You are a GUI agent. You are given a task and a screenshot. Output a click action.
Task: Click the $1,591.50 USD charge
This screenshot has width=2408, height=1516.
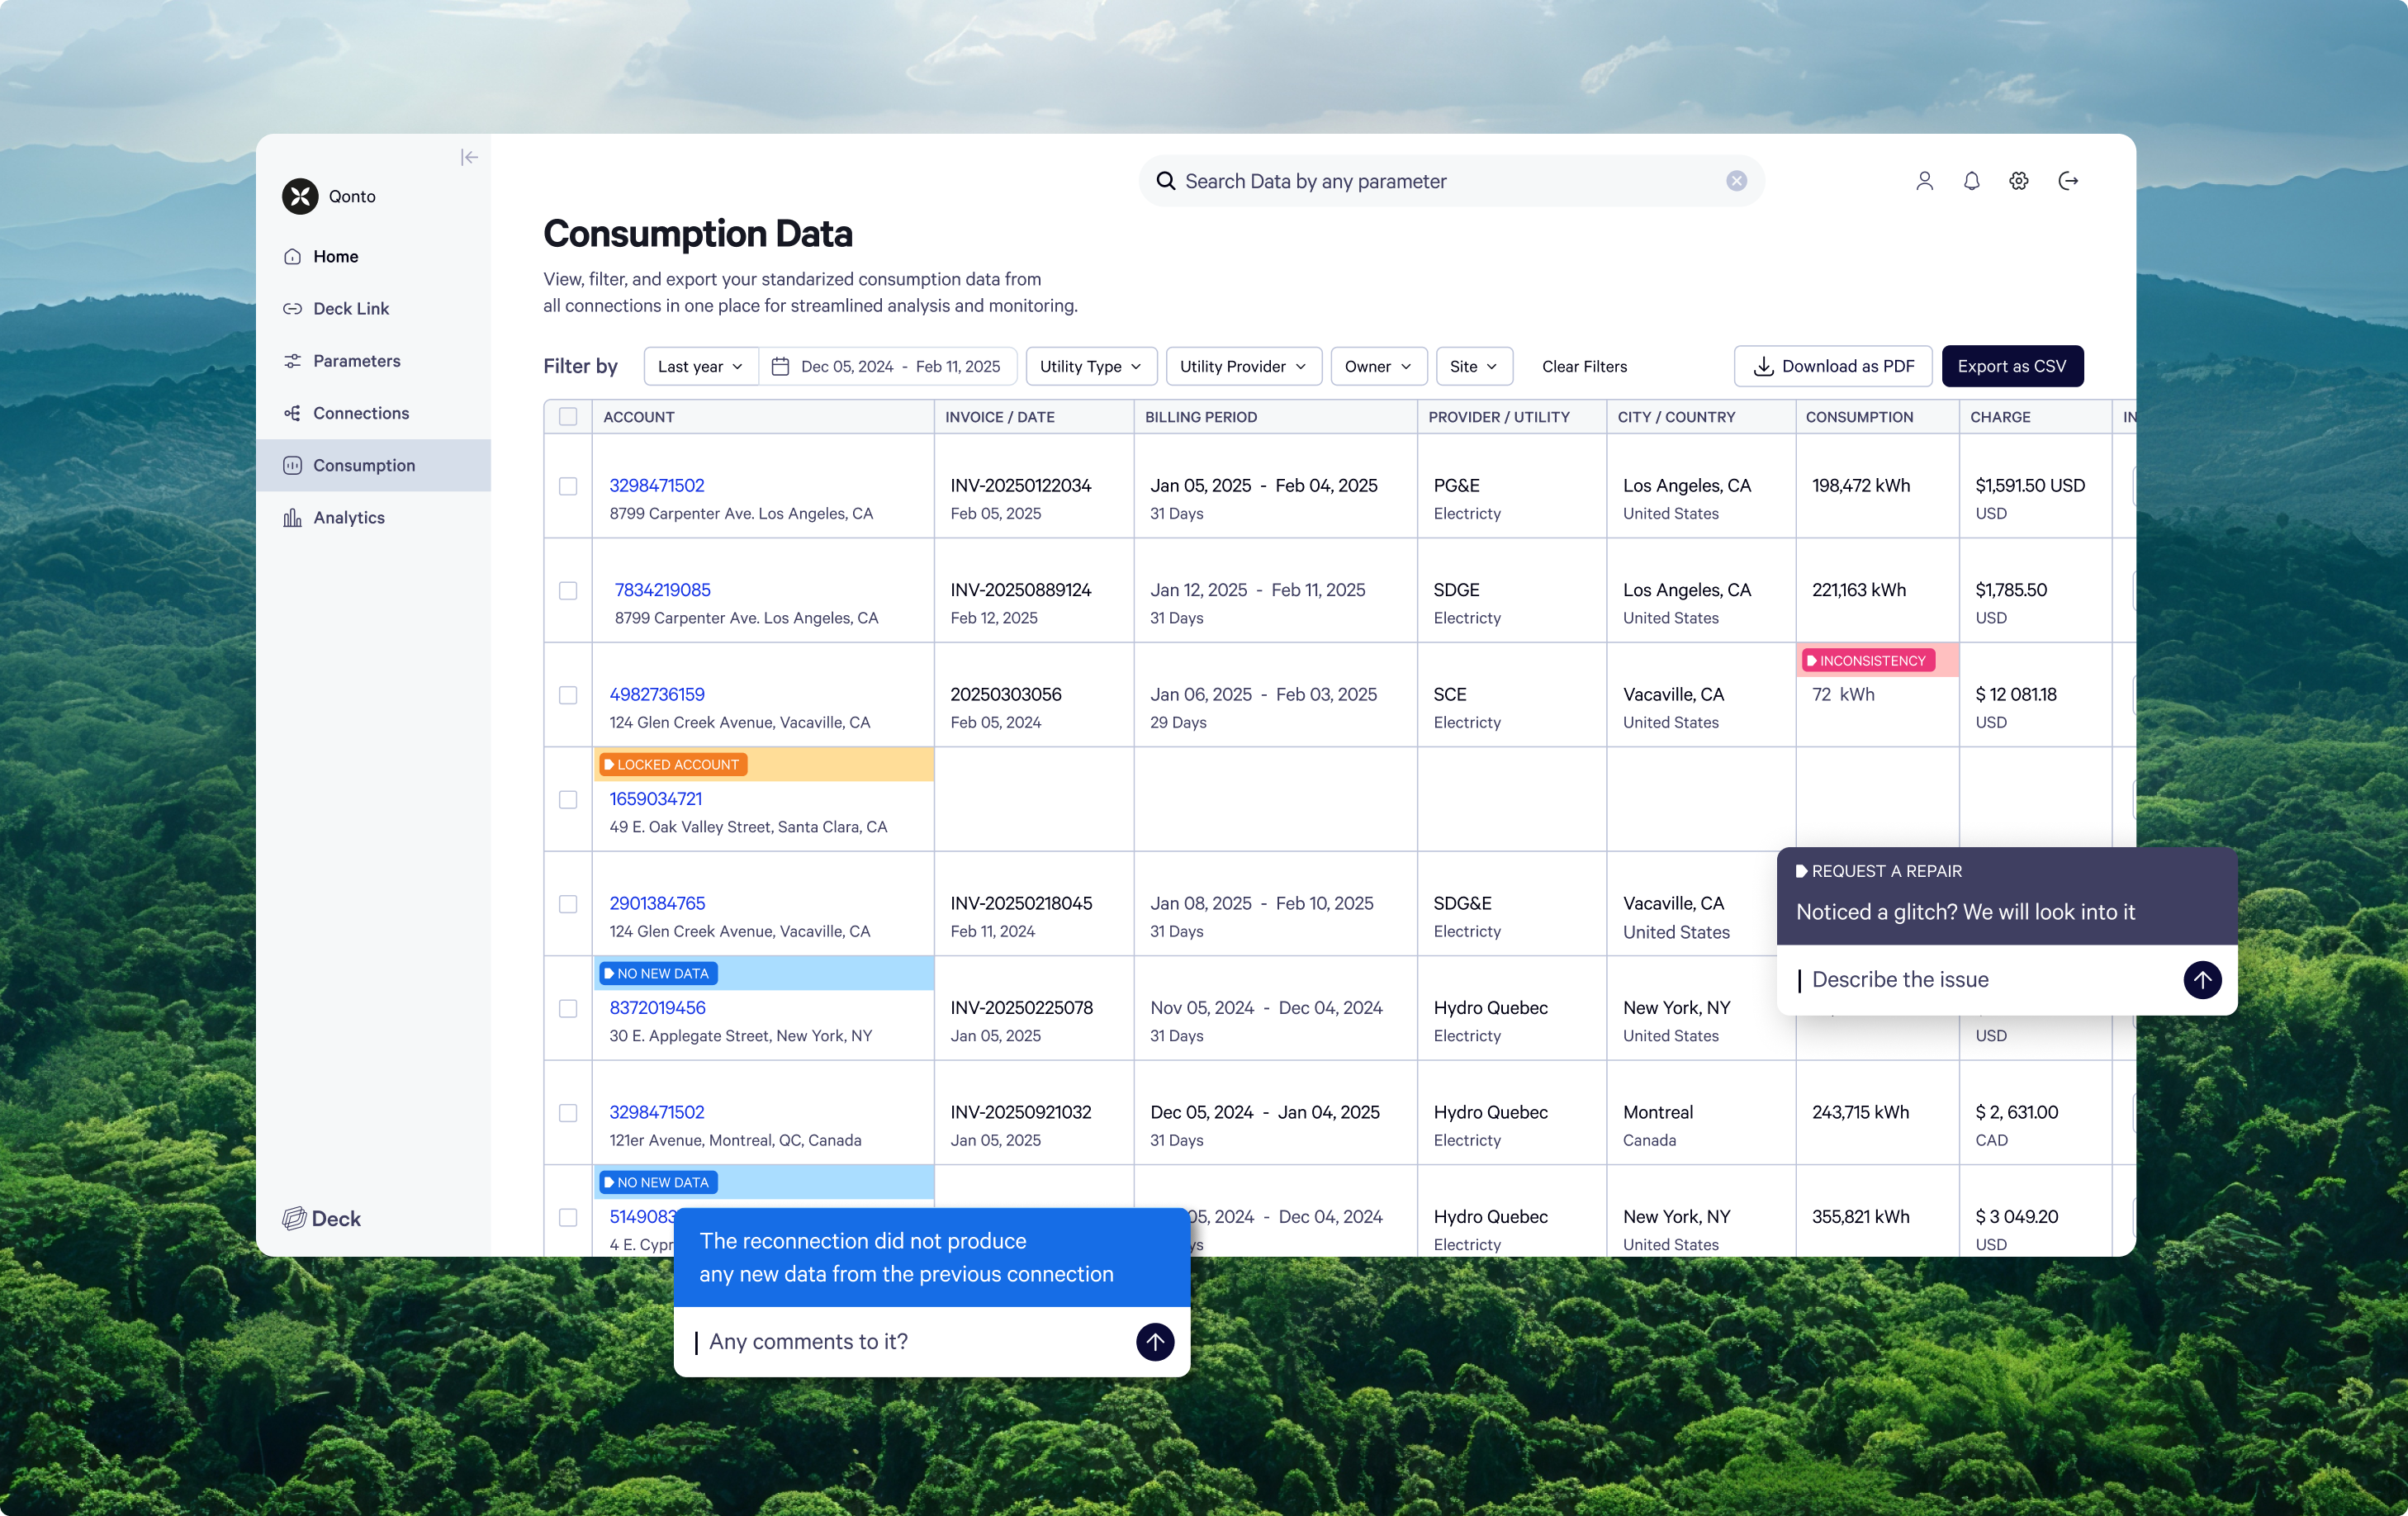pos(2029,485)
